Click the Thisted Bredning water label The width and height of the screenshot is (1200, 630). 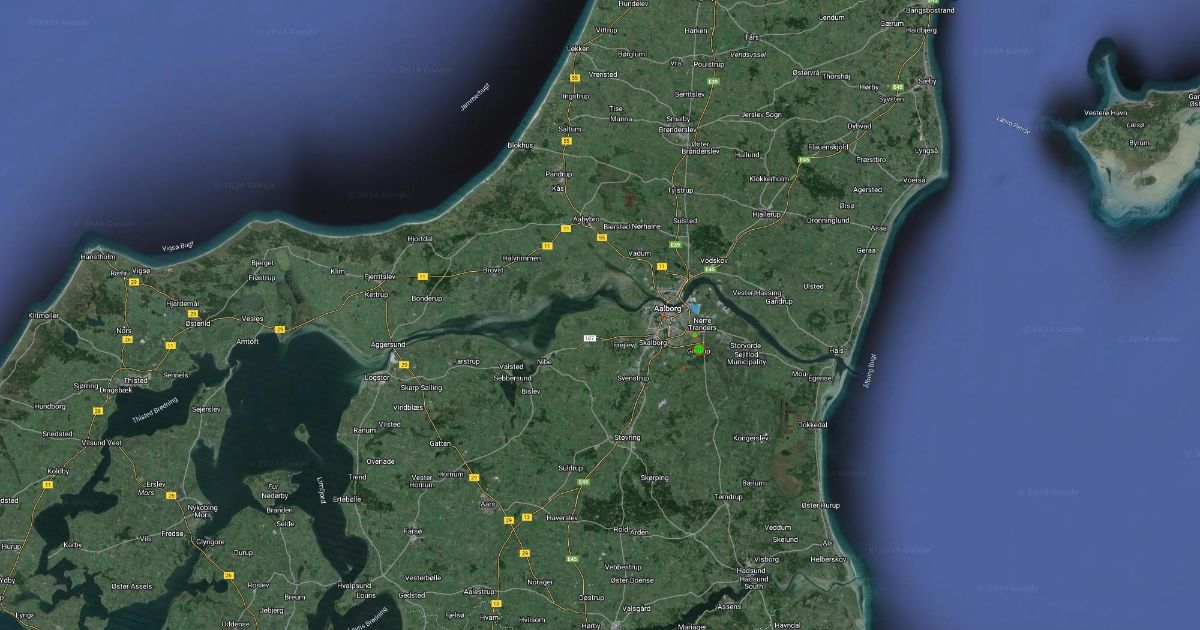[154, 410]
